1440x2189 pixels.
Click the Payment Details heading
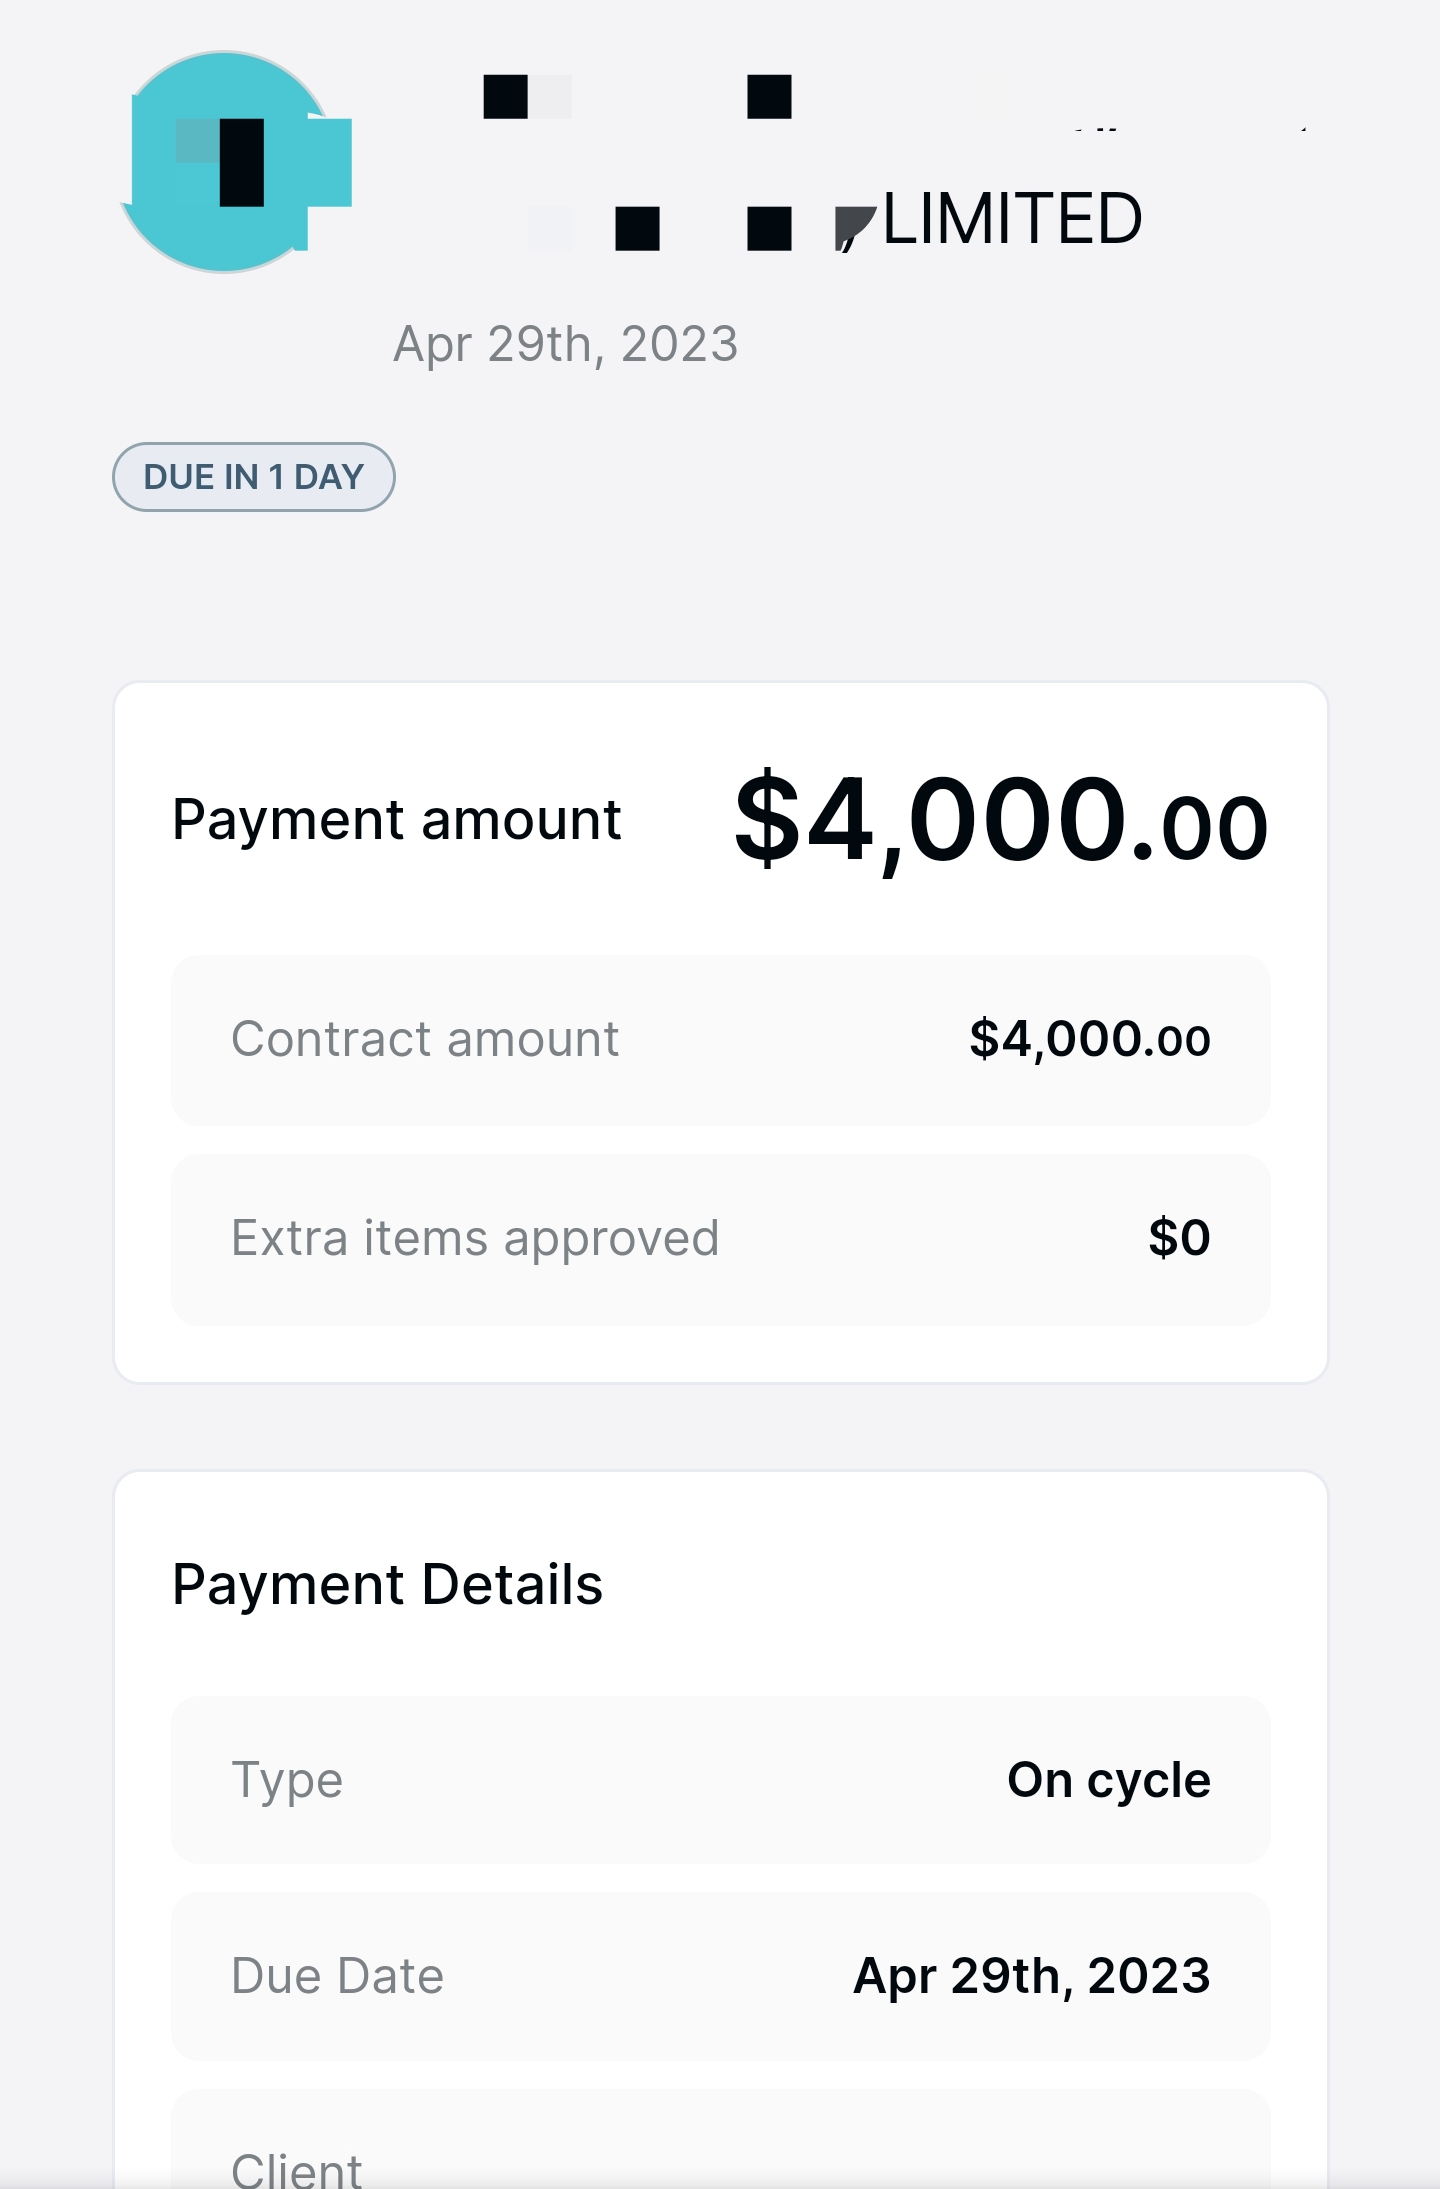pos(387,1585)
